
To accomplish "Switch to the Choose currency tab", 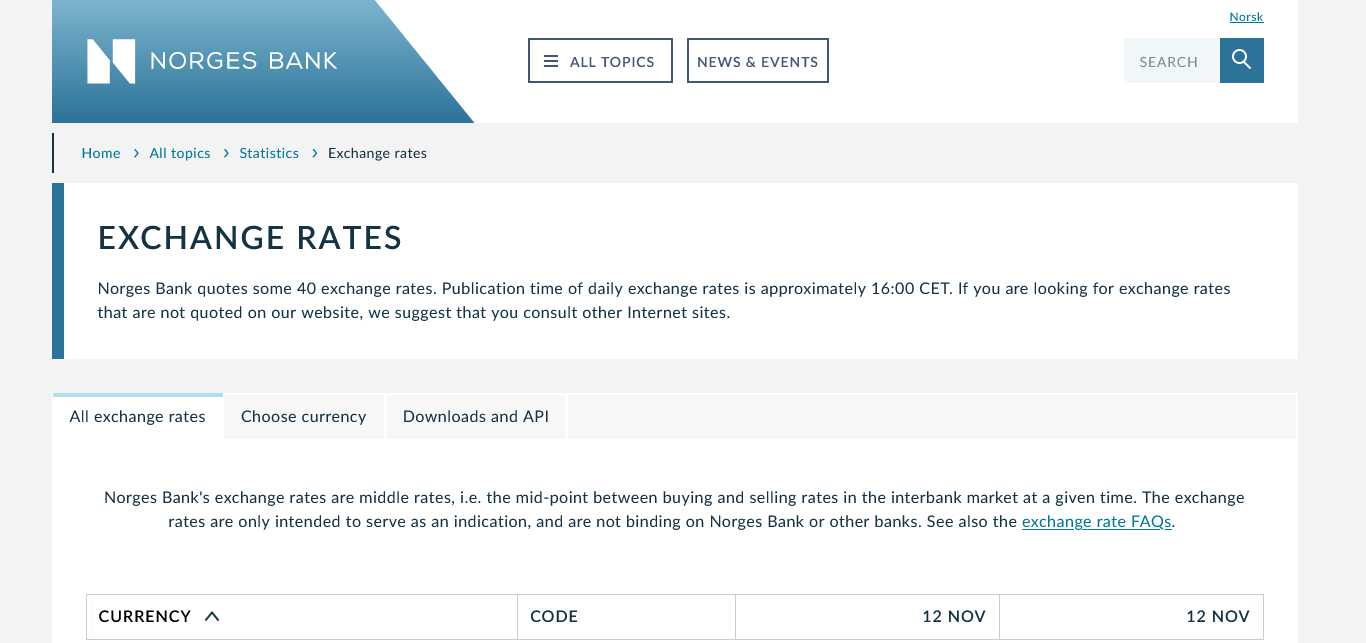I will point(304,417).
